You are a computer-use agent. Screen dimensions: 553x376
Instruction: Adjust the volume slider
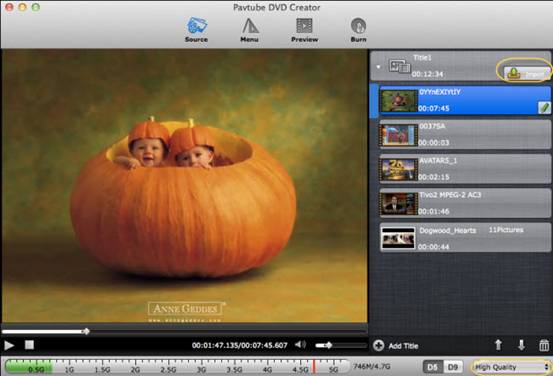pyautogui.click(x=340, y=345)
